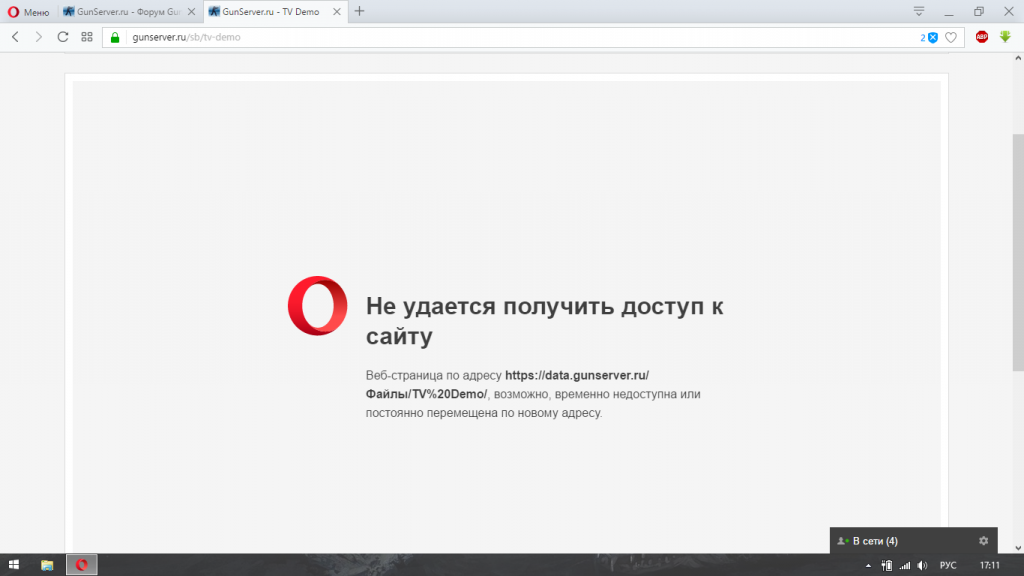
Task: Open the volume control in tray
Action: click(x=921, y=565)
